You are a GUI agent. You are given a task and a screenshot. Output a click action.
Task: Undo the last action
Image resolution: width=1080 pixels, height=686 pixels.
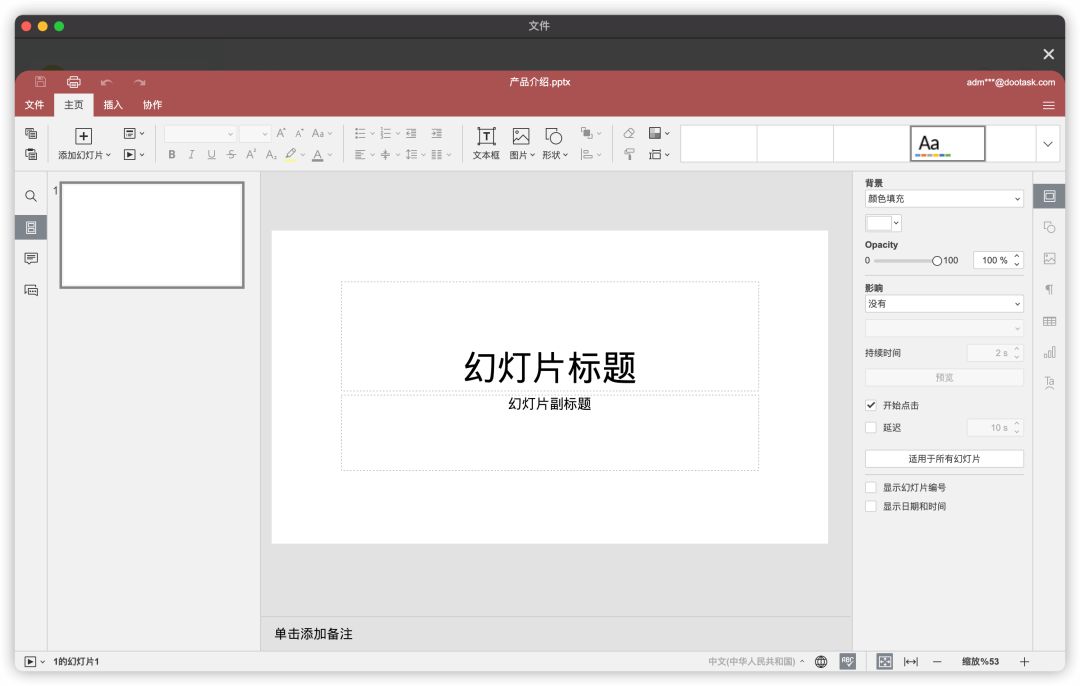(x=107, y=83)
